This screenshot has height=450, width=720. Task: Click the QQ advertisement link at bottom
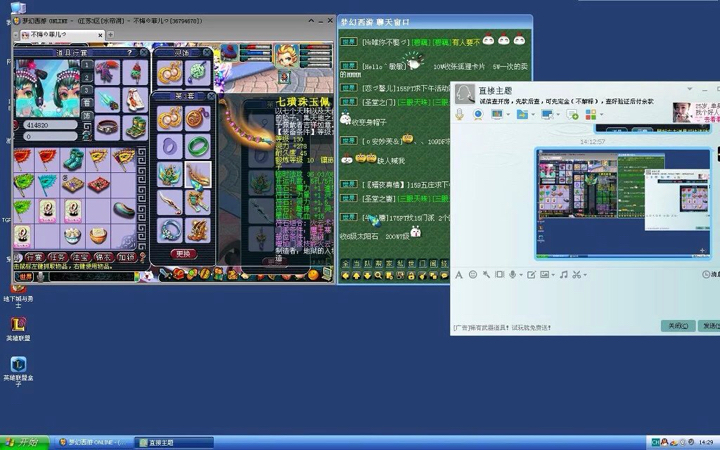click(502, 327)
